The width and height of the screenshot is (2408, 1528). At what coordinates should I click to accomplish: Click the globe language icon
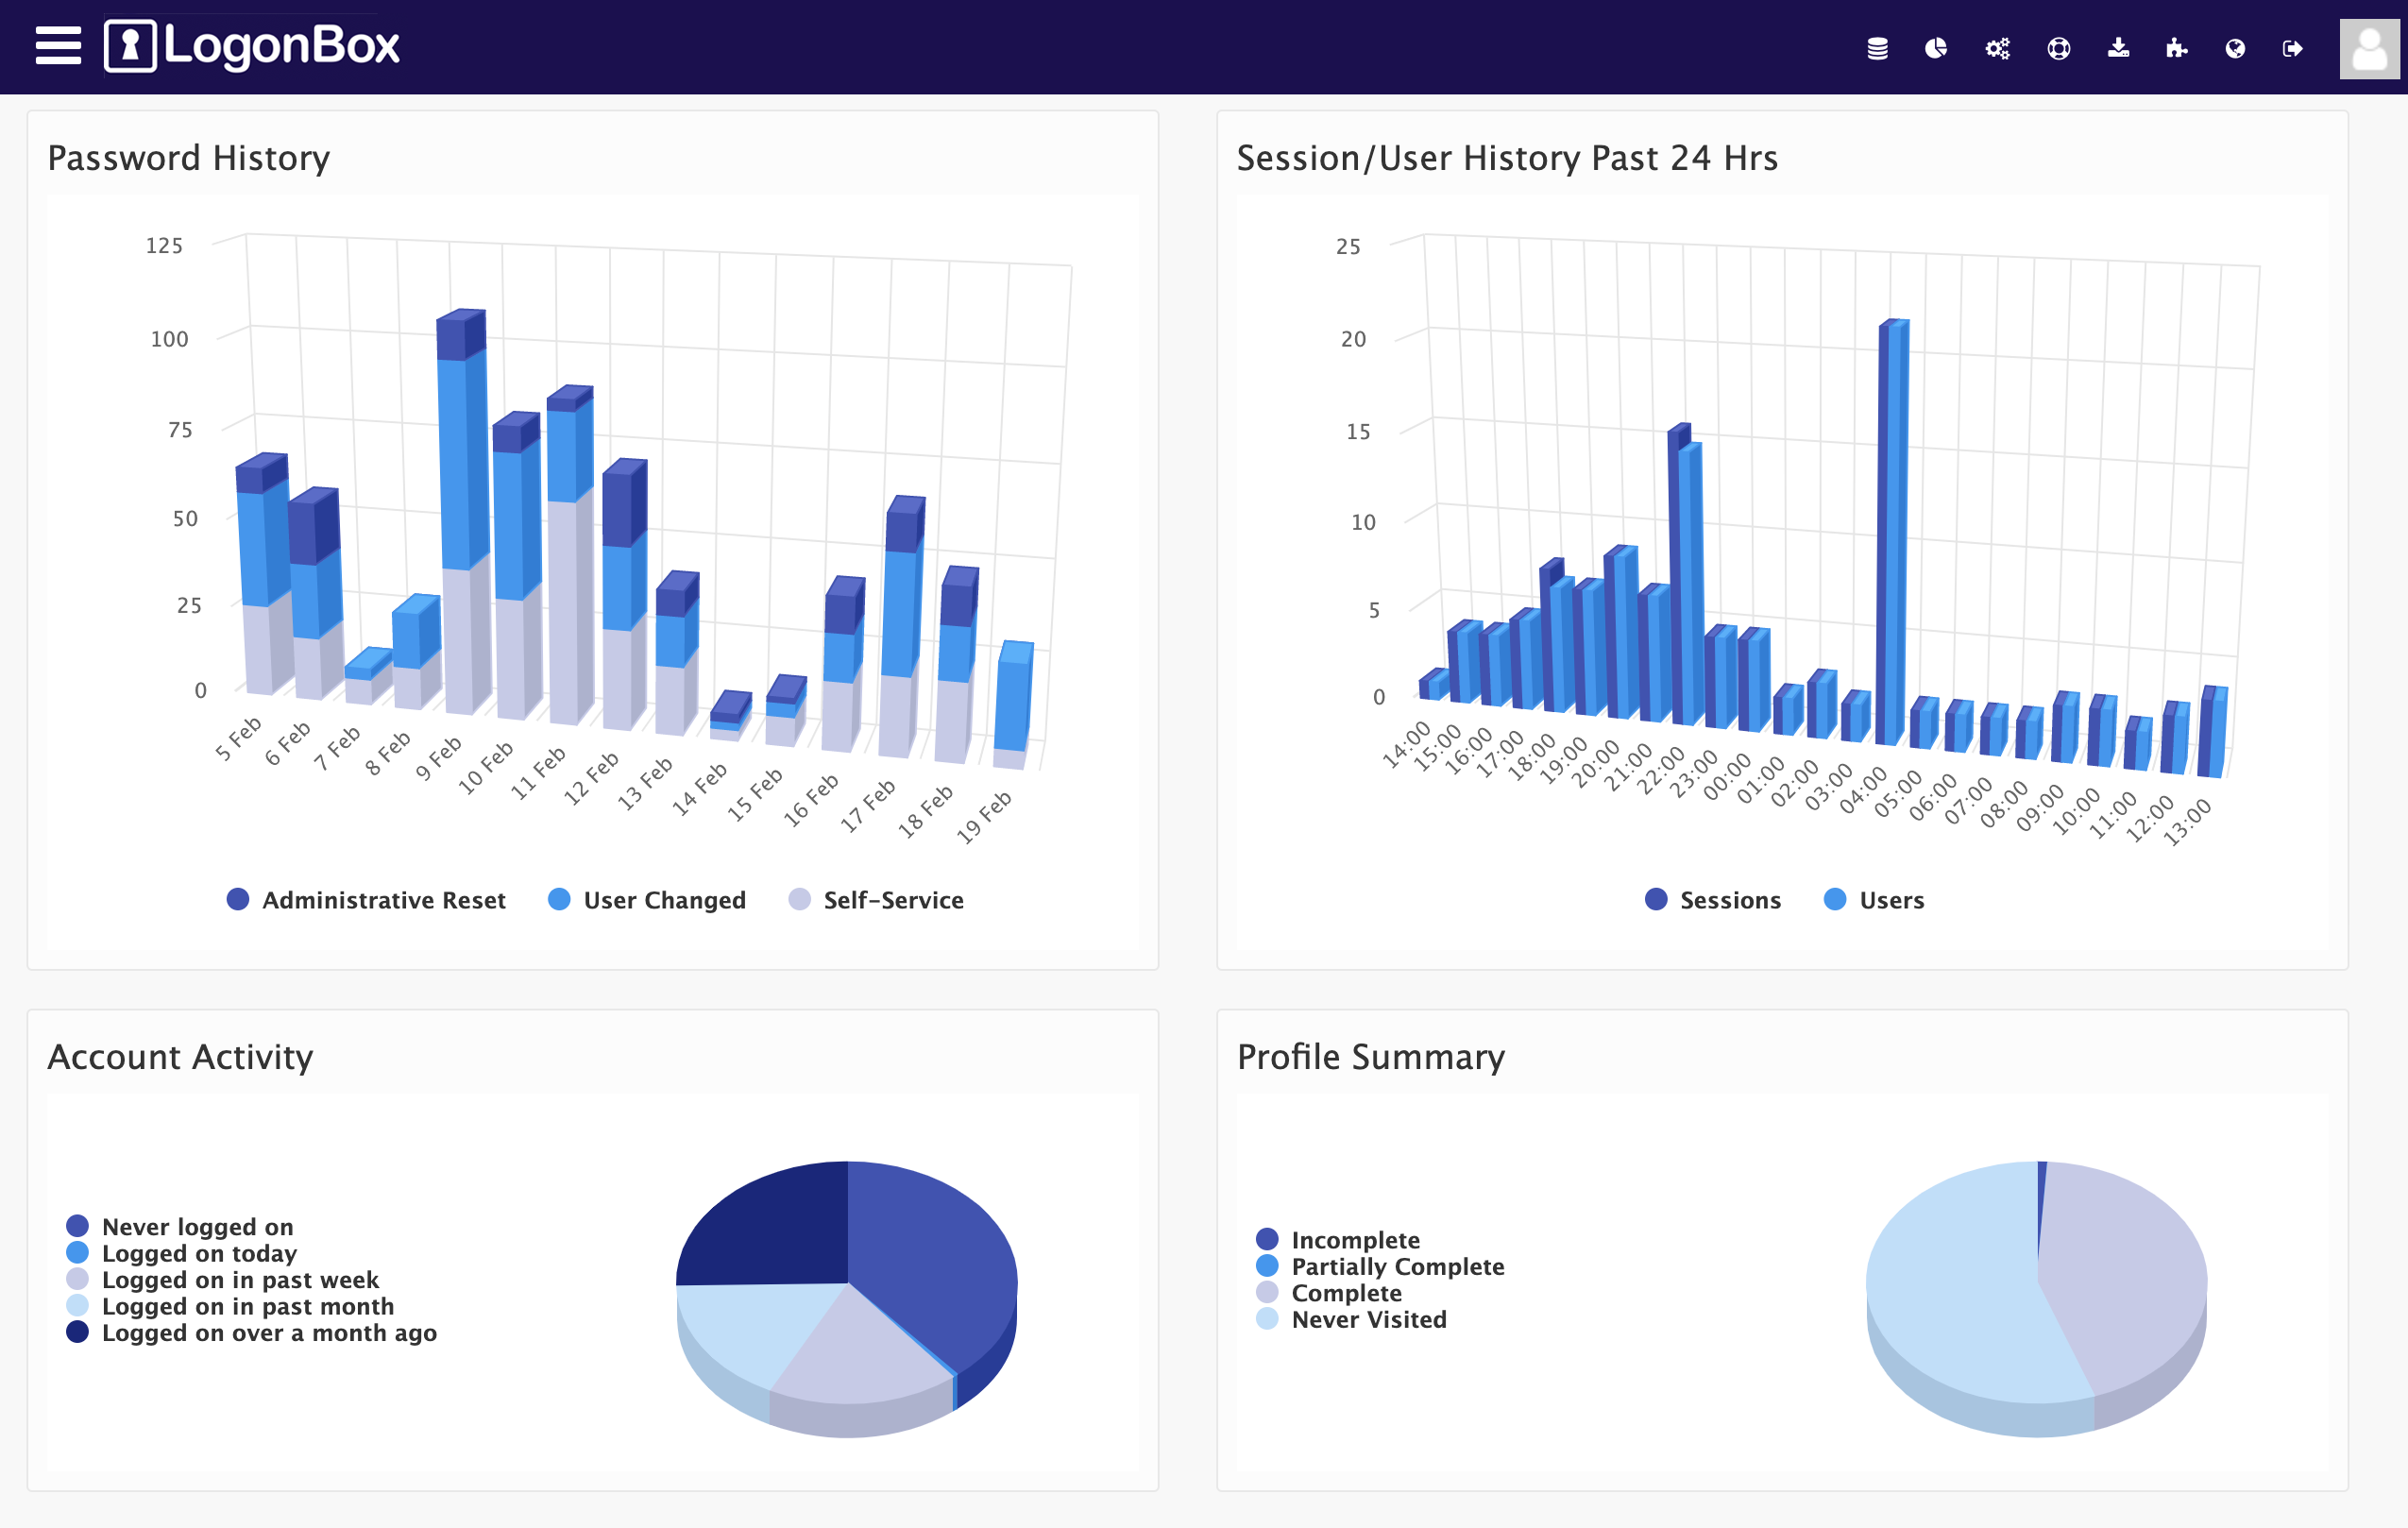[2235, 48]
